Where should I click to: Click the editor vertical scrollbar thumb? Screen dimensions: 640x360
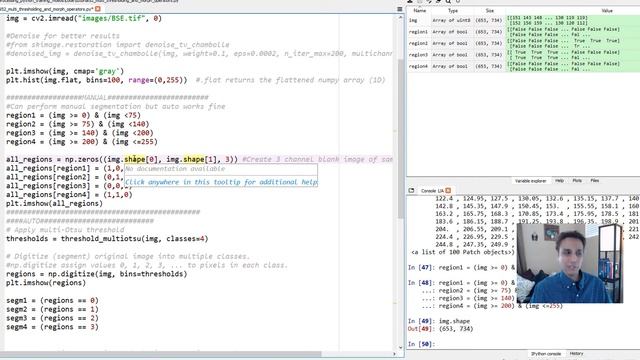[x=401, y=139]
